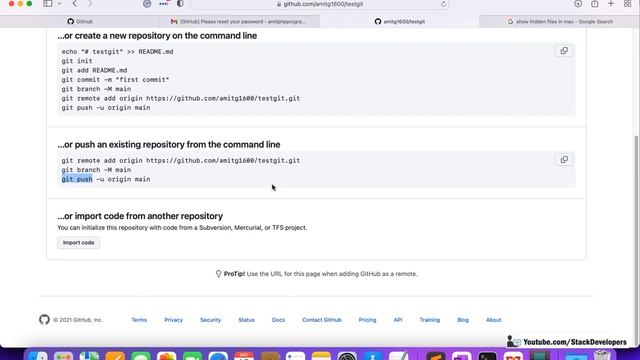
Task: Open the Blog footer link
Action: (463, 320)
